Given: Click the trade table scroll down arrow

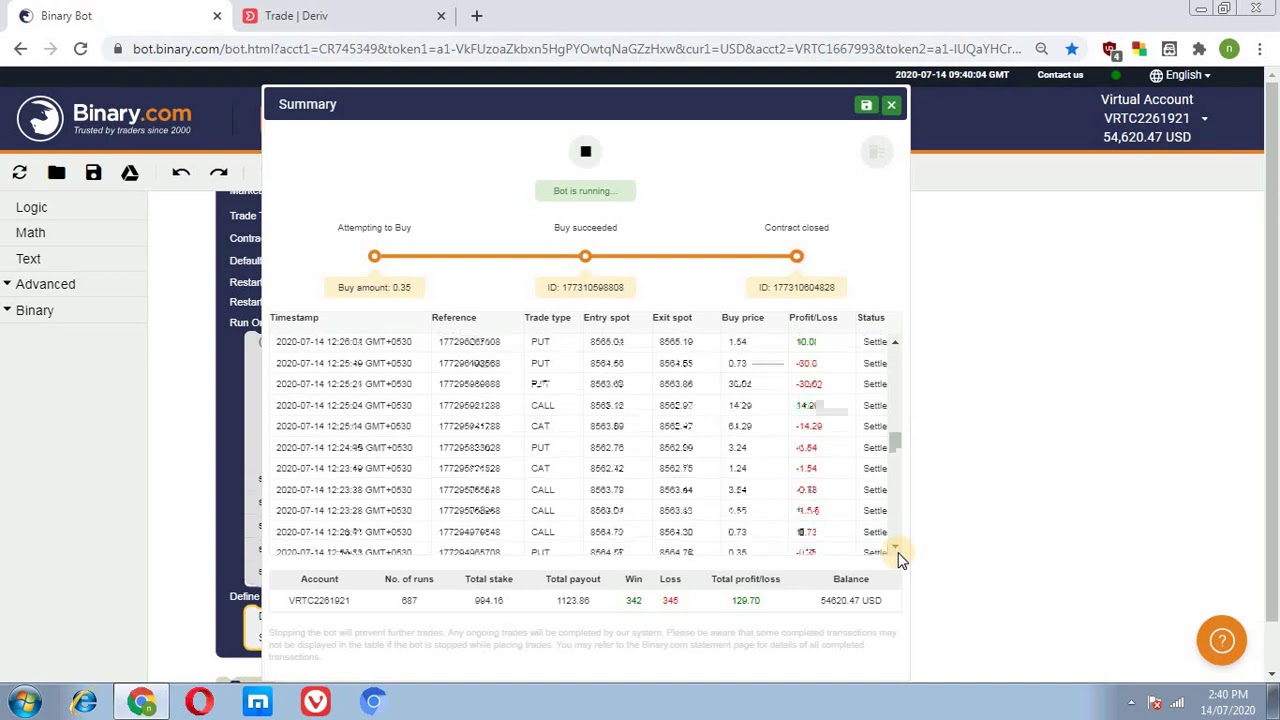Looking at the screenshot, I should (895, 549).
